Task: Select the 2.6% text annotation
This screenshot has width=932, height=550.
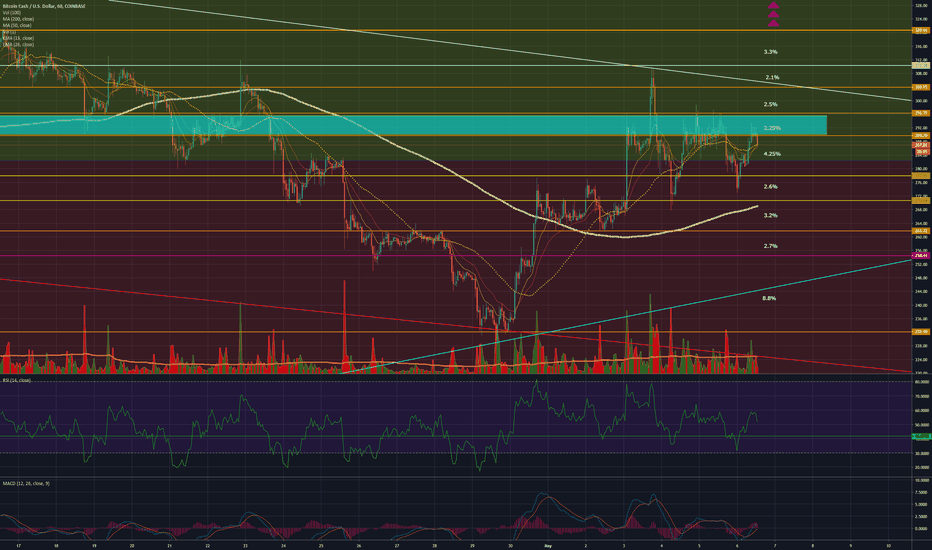Action: [770, 187]
